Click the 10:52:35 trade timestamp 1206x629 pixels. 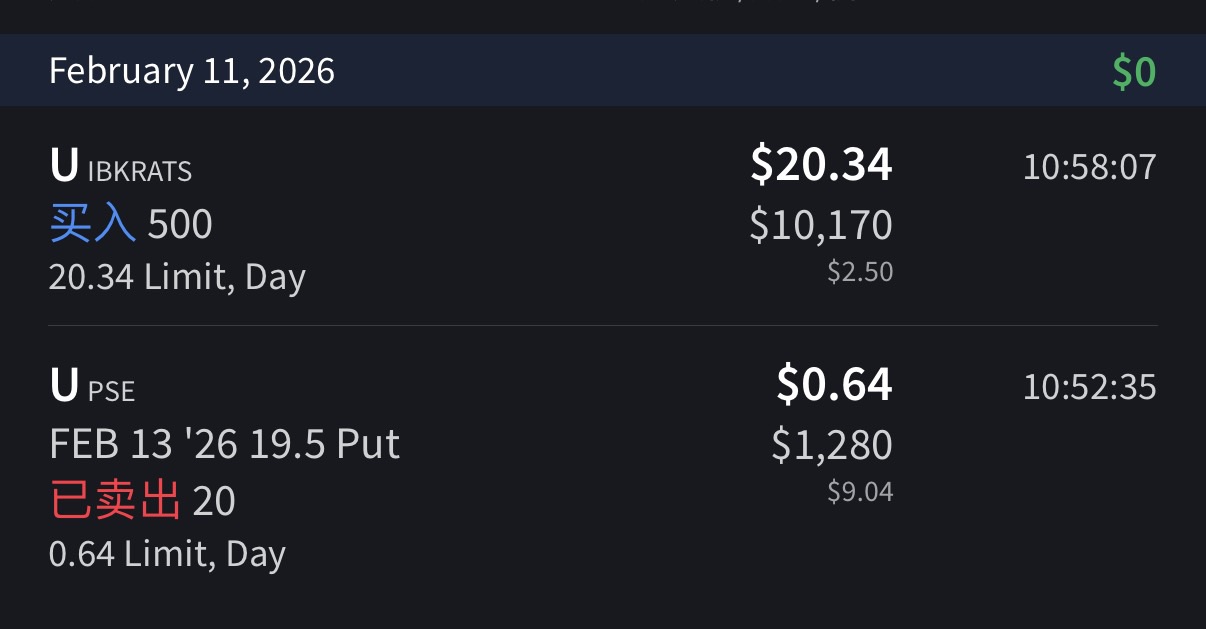click(1089, 386)
